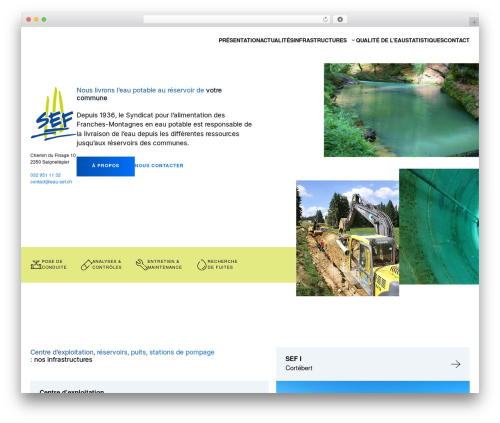
Task: Click the Recherche de fuites label
Action: [x=222, y=264]
